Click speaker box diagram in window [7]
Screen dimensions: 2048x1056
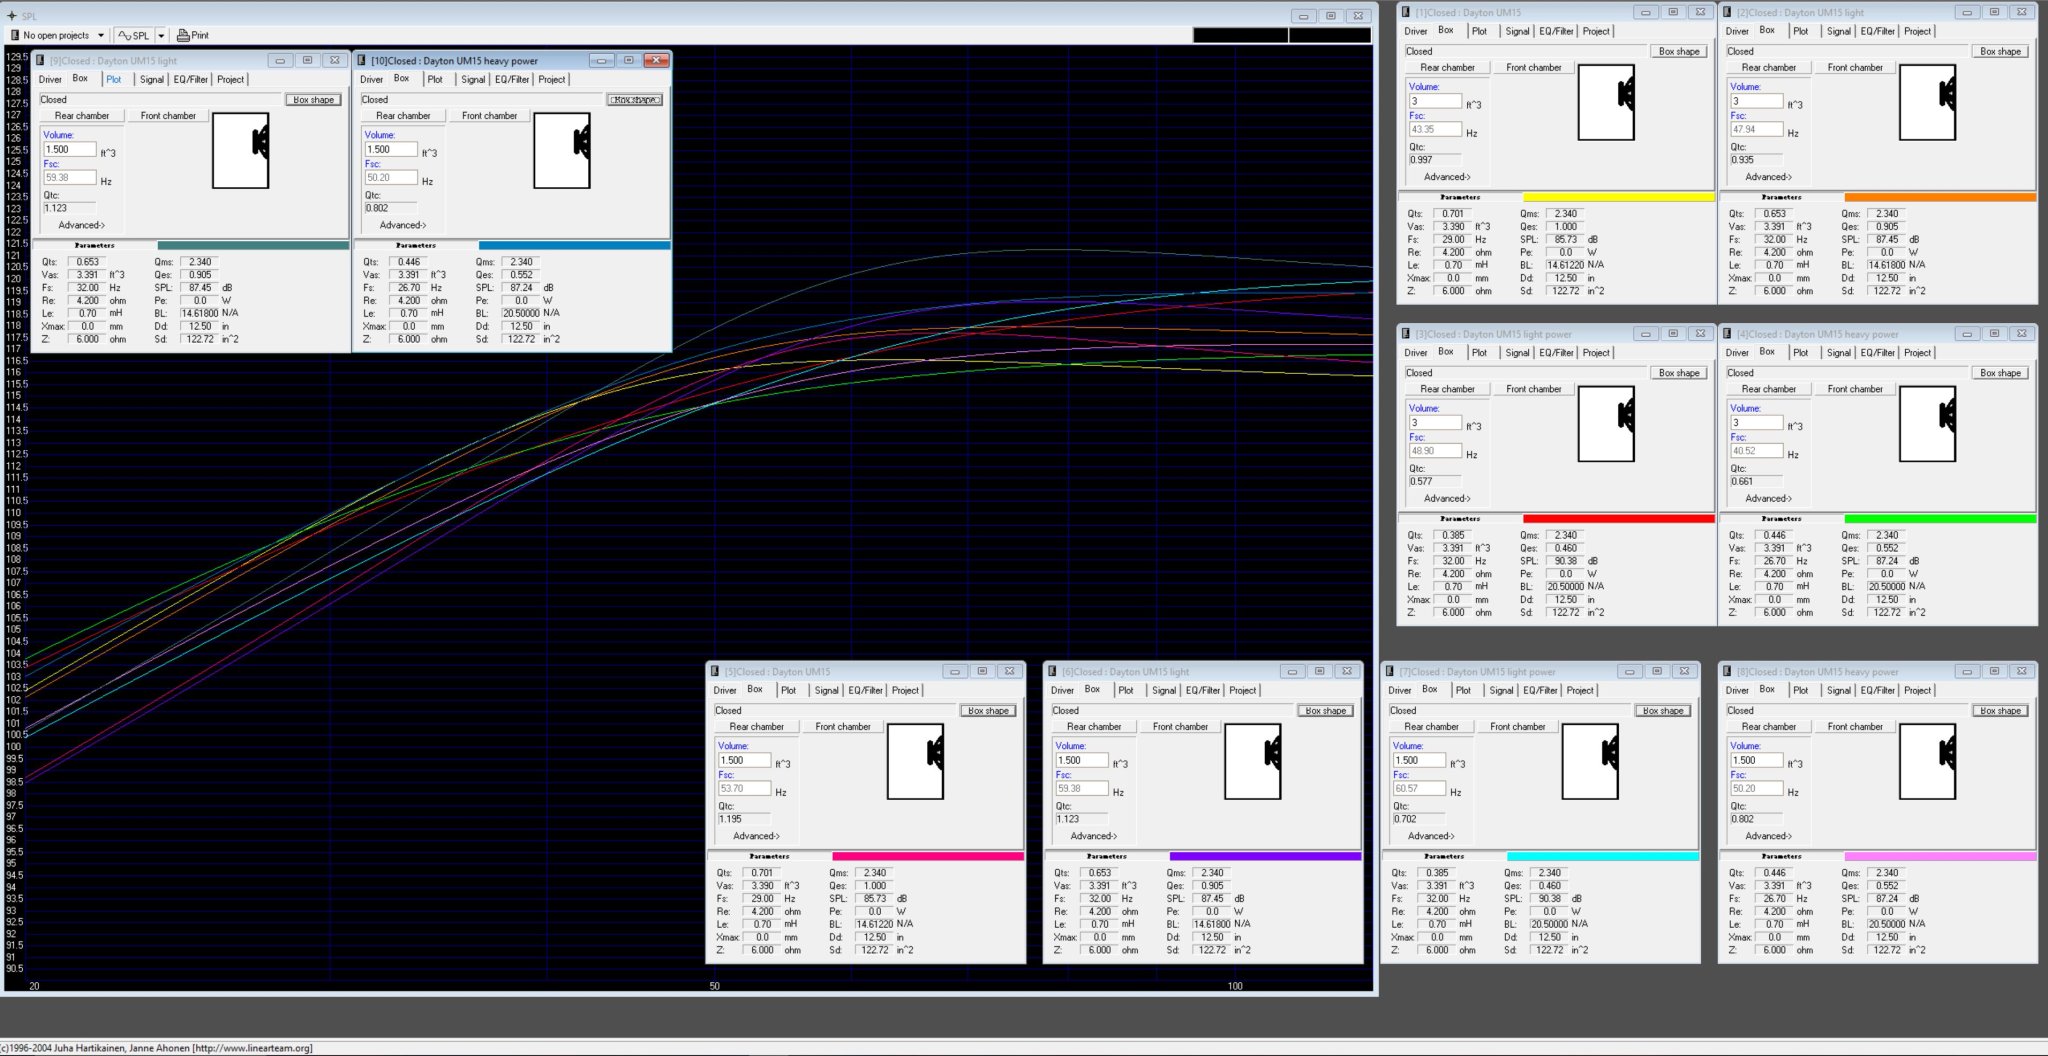[1590, 761]
